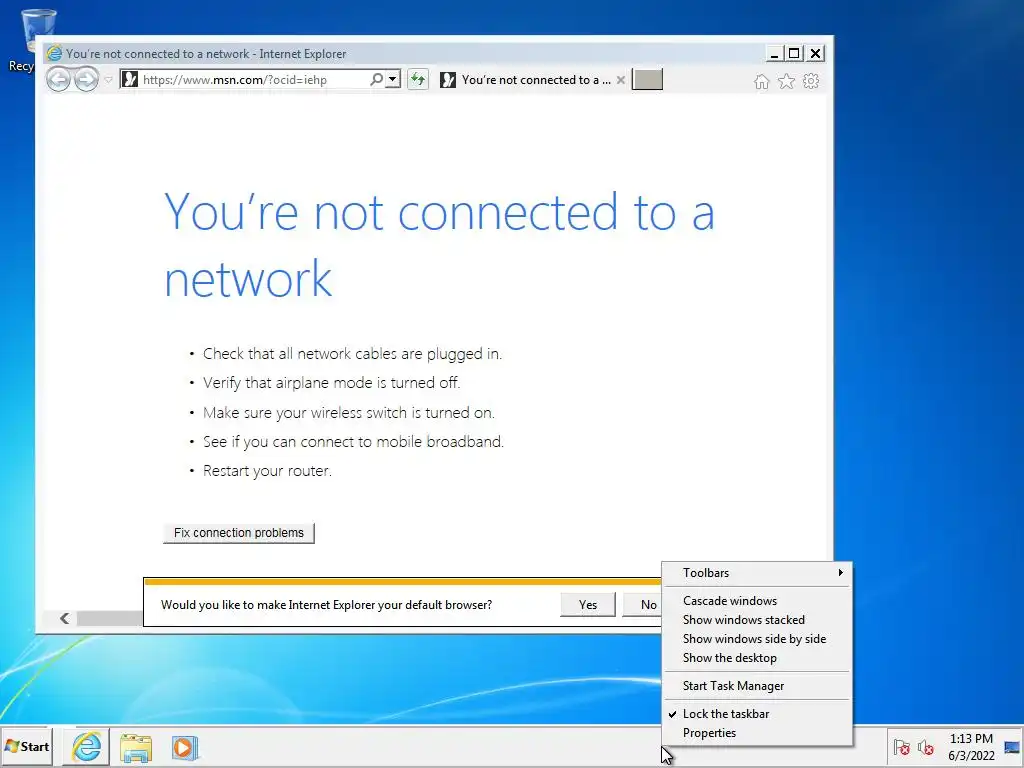This screenshot has width=1024, height=768.
Task: Toggle Lock the taskbar option
Action: pos(758,714)
